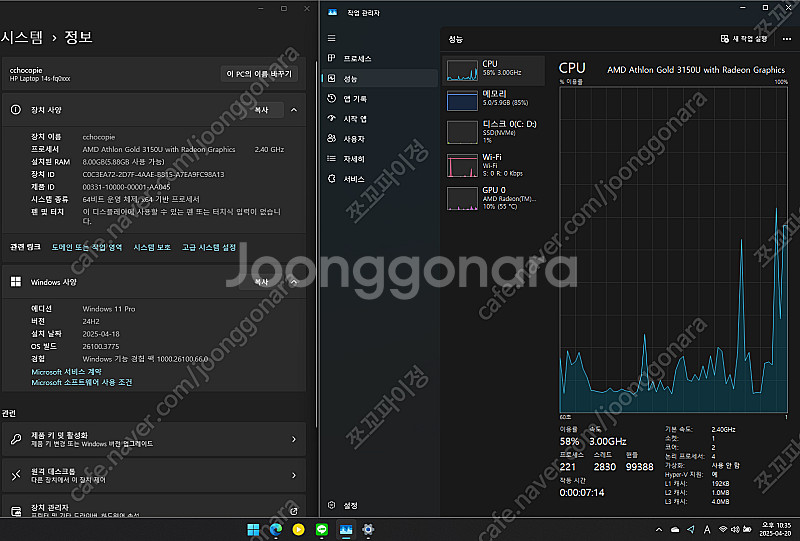Click the 새 작업 실행 (Run new task) button
The width and height of the screenshot is (800, 541).
744,39
